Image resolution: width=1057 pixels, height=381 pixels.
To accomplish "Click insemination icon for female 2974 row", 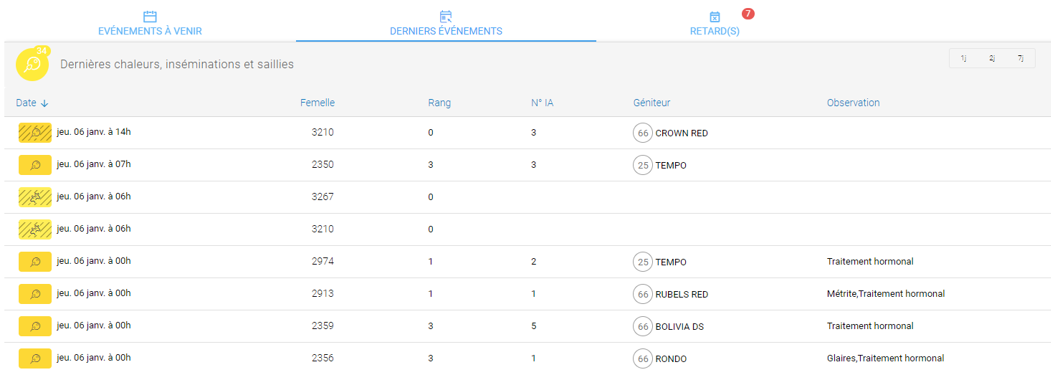I will pos(35,262).
